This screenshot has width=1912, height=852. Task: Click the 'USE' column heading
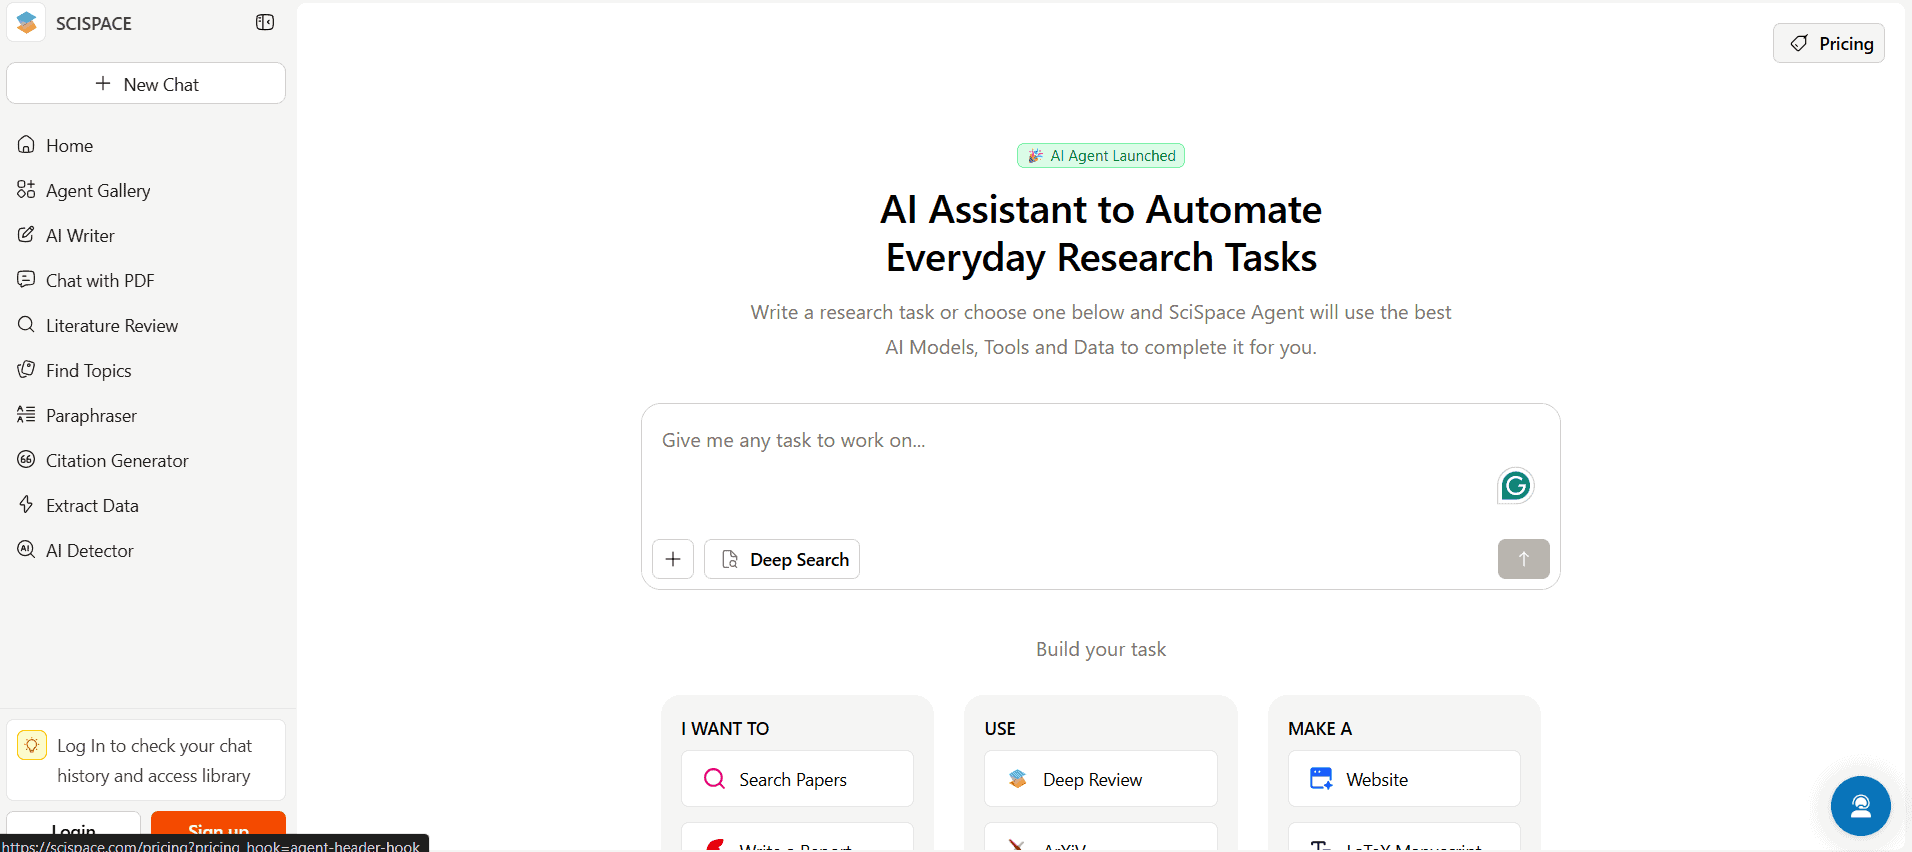[1000, 729]
